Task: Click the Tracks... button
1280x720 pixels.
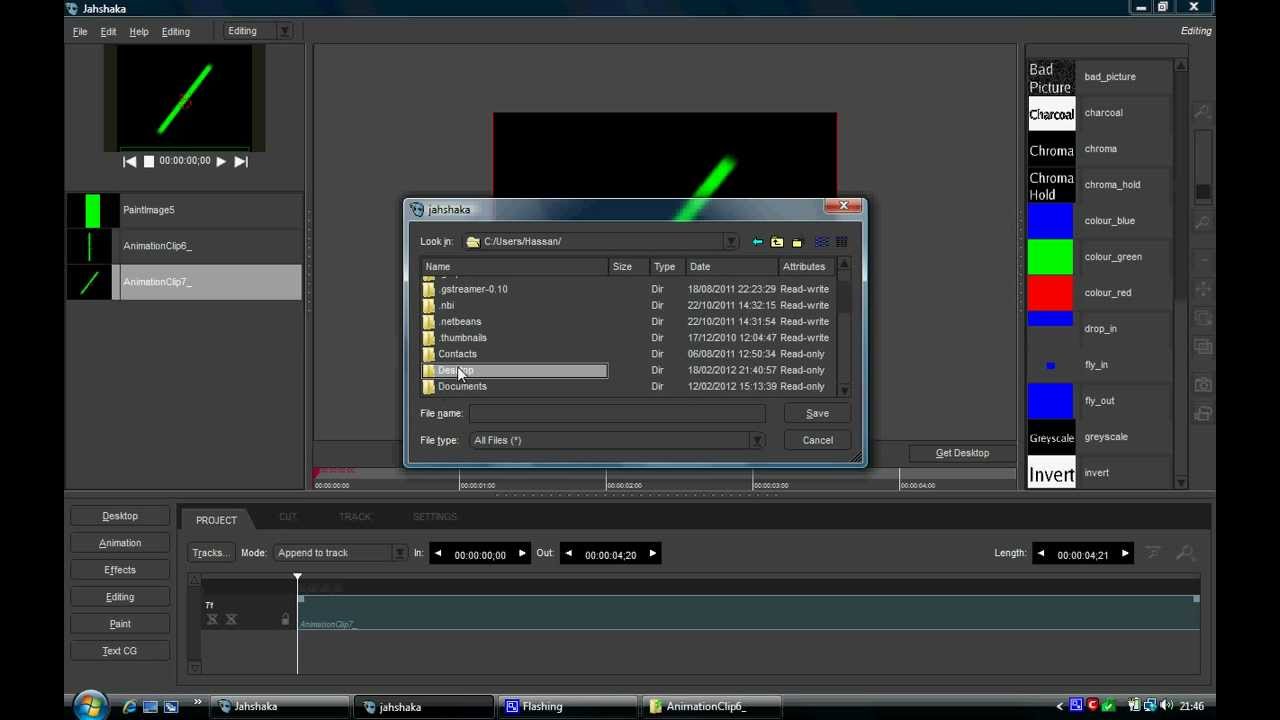Action: coord(211,553)
